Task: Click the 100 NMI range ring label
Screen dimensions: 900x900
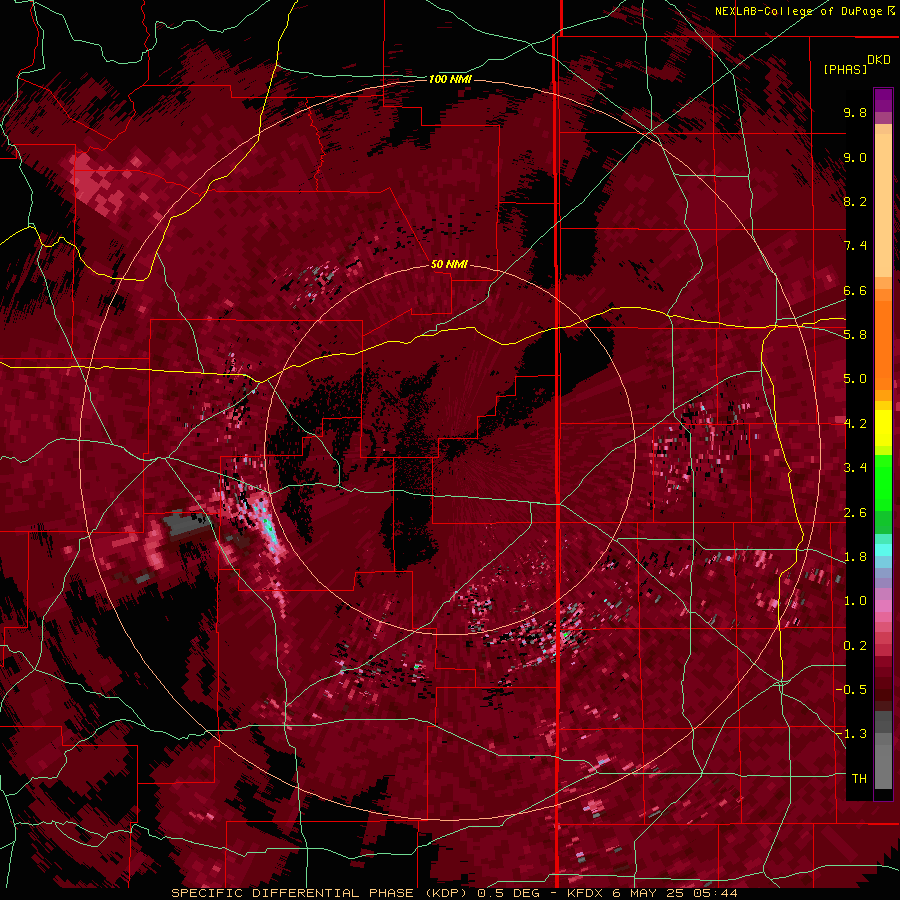Action: (450, 79)
